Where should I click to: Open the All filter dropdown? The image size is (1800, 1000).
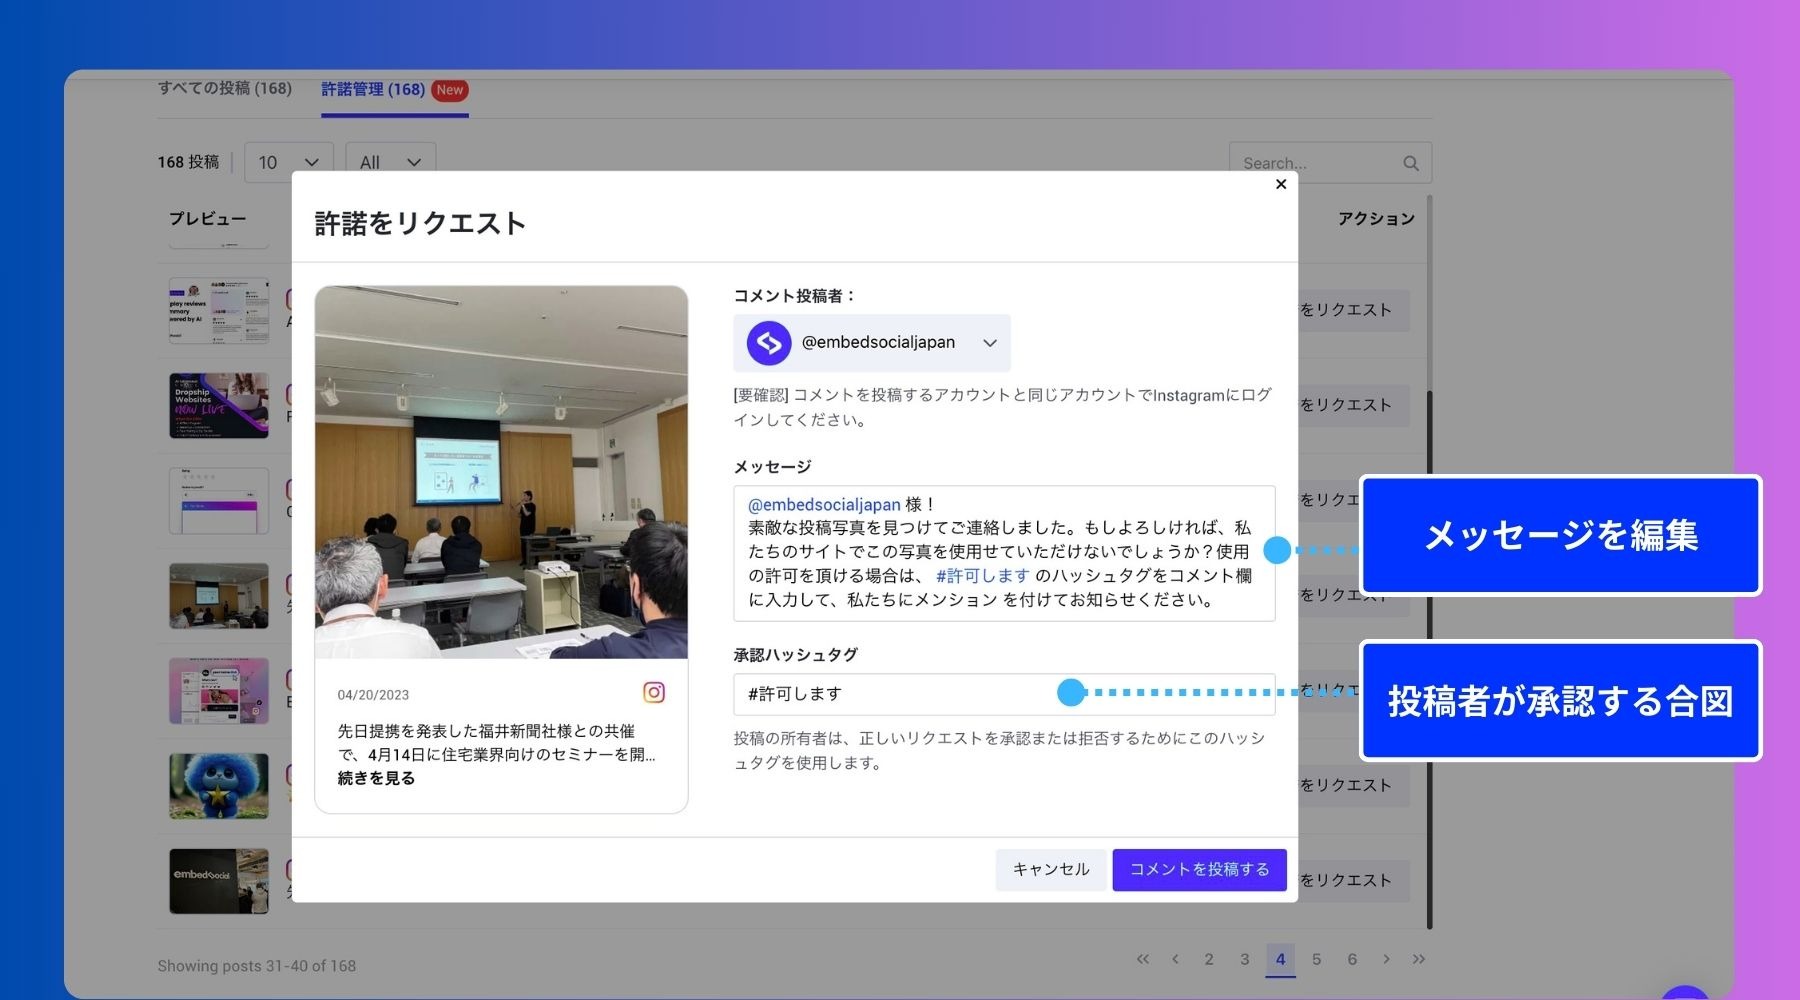click(x=391, y=162)
